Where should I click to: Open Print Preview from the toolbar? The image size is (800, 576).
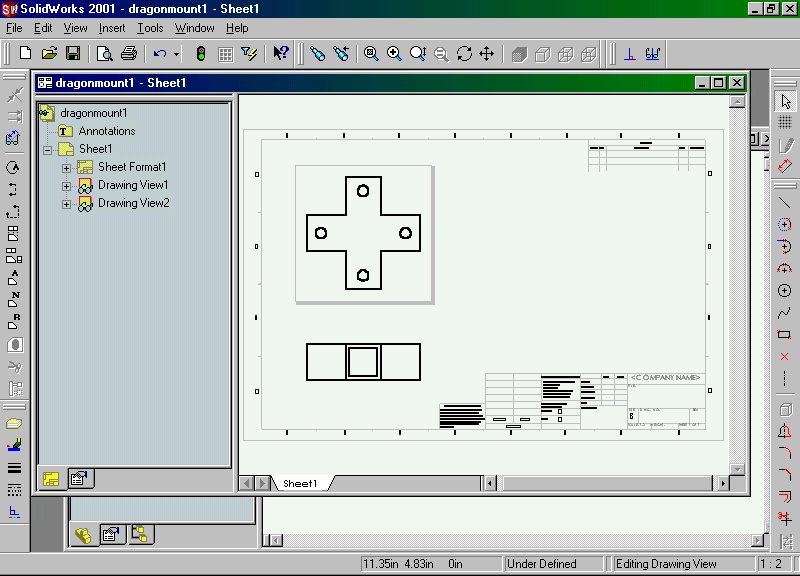tap(105, 53)
